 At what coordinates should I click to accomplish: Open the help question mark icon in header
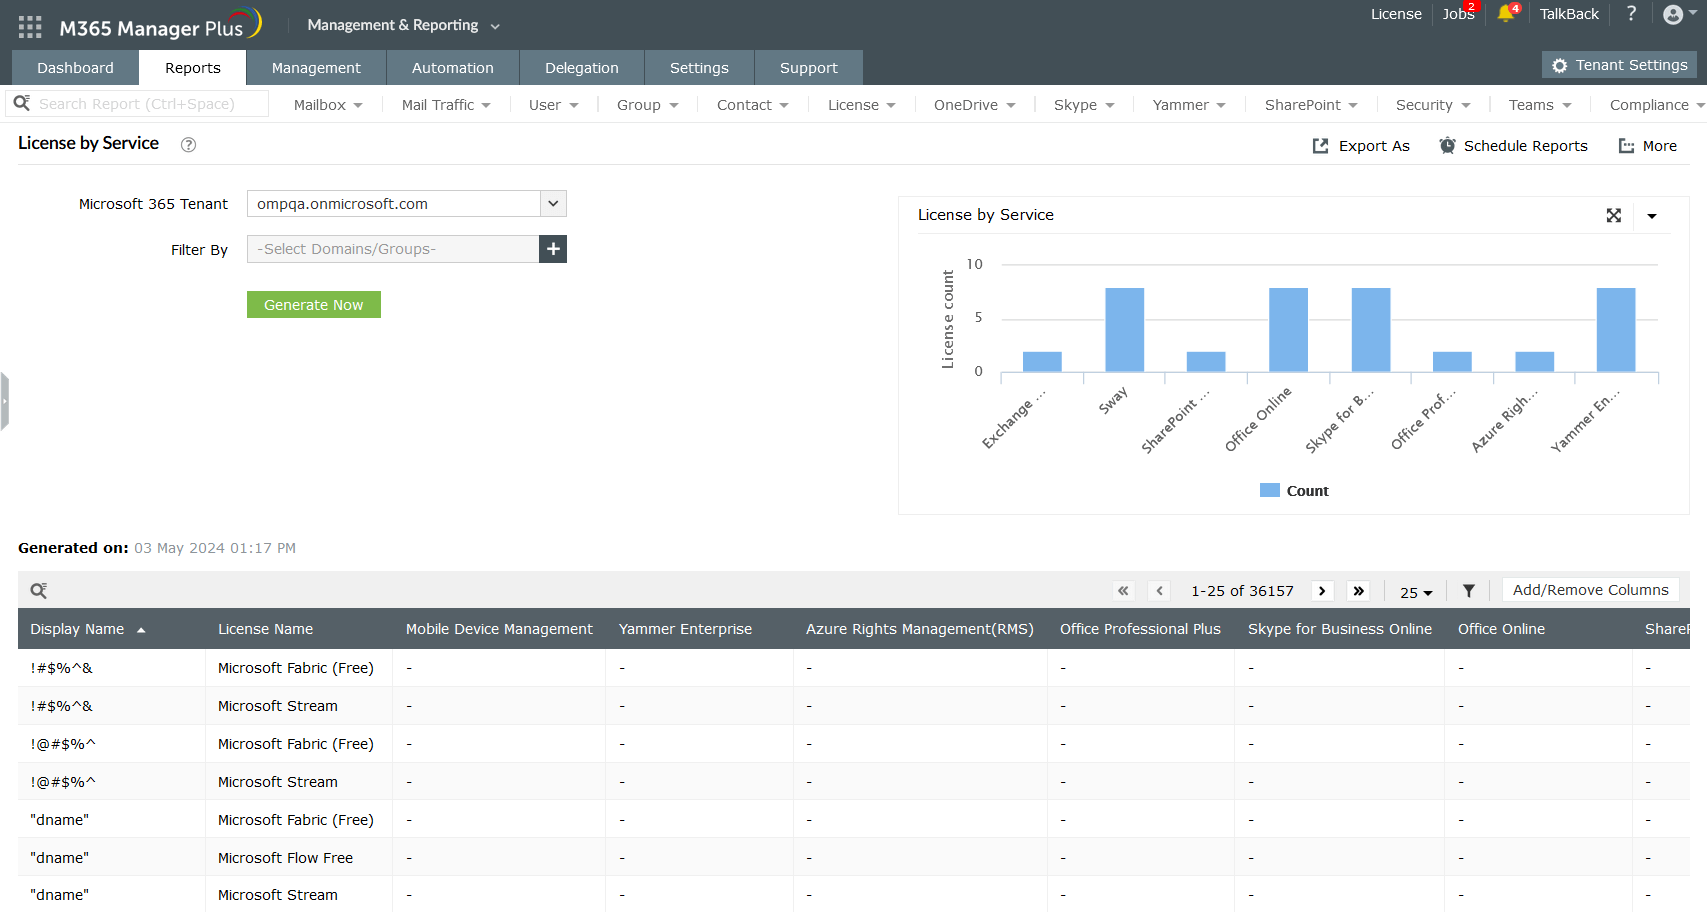tap(1631, 13)
